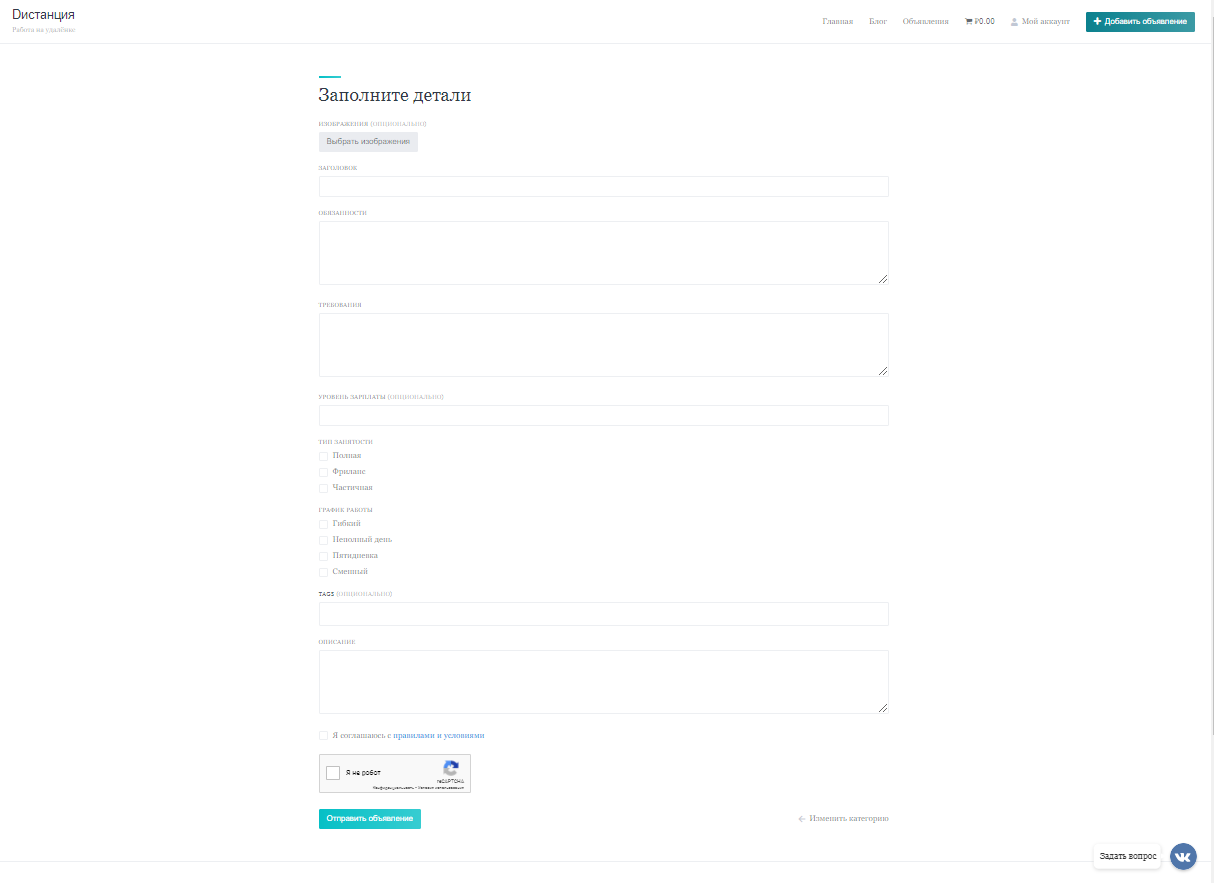The width and height of the screenshot is (1214, 883).
Task: Check the Сменный schedule option
Action: (323, 571)
